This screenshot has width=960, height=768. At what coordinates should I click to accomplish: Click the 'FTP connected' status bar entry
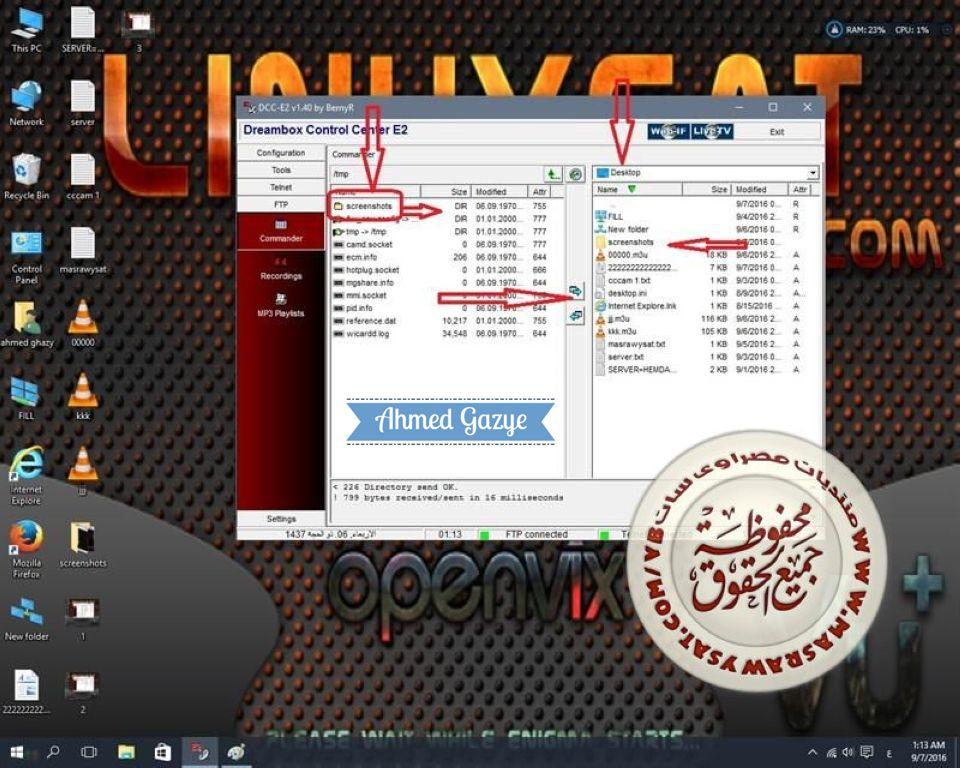pos(536,535)
